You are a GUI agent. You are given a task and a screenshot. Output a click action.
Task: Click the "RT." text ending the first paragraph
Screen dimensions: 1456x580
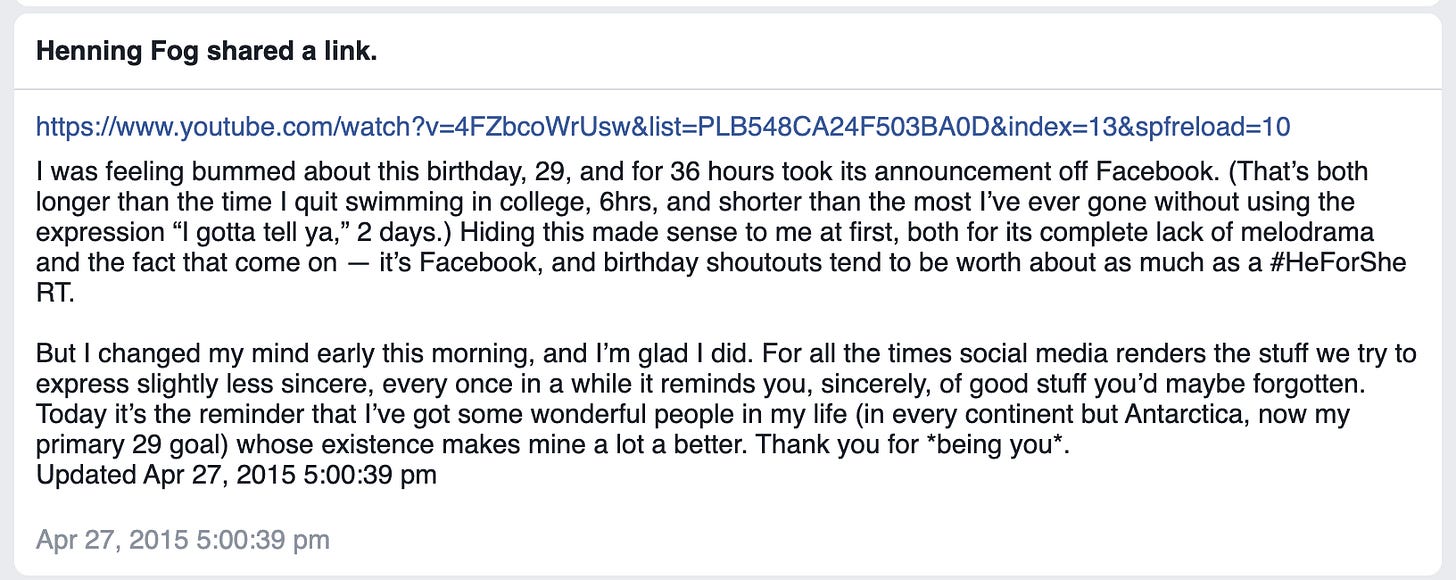coord(52,294)
